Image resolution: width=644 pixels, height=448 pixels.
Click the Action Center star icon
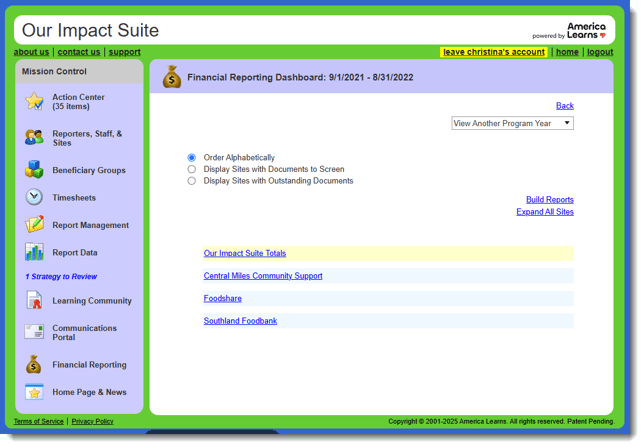(x=34, y=101)
